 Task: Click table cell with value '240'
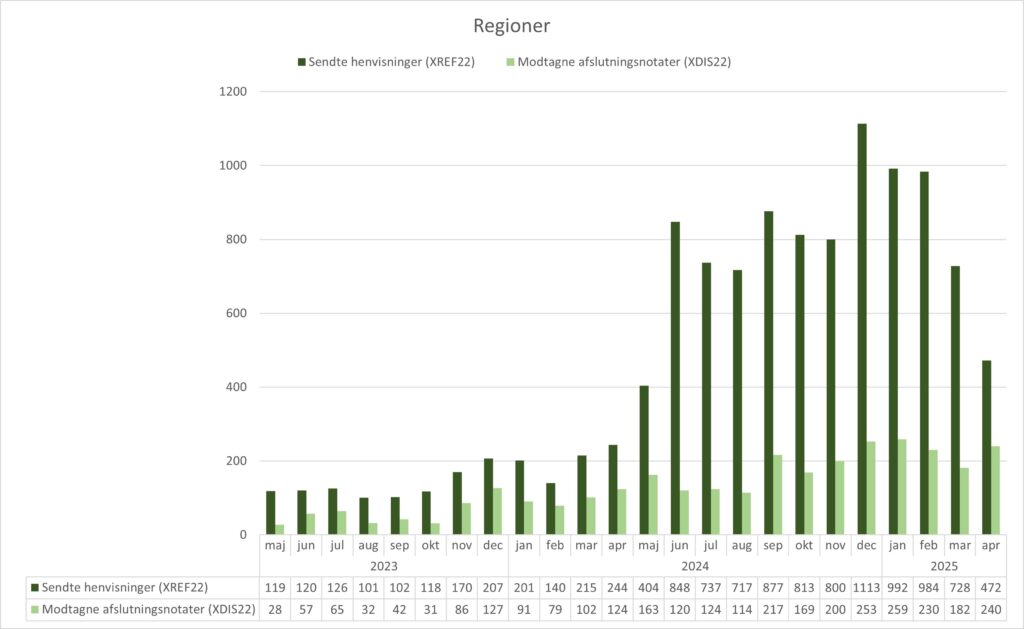(x=991, y=609)
